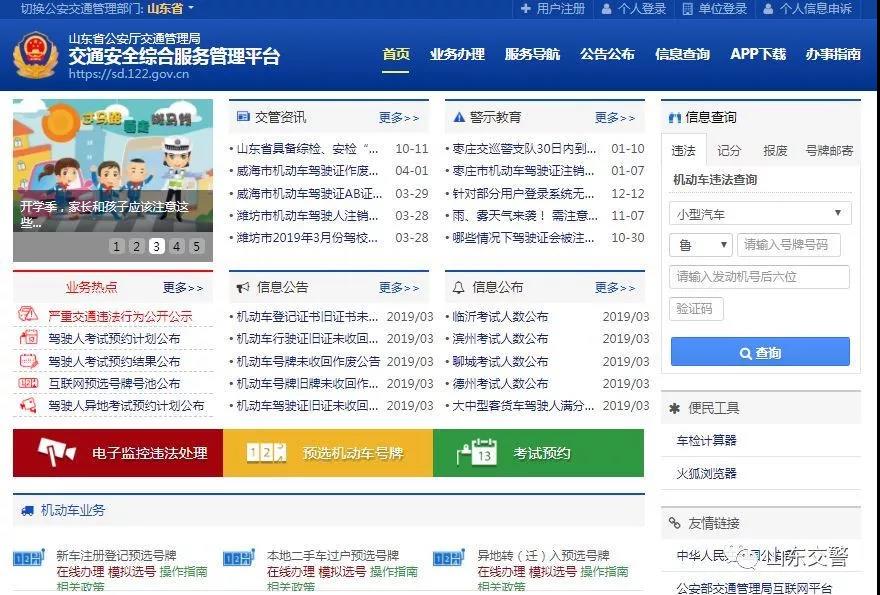Click the police badge logo in header
The width and height of the screenshot is (880, 595).
(x=35, y=55)
